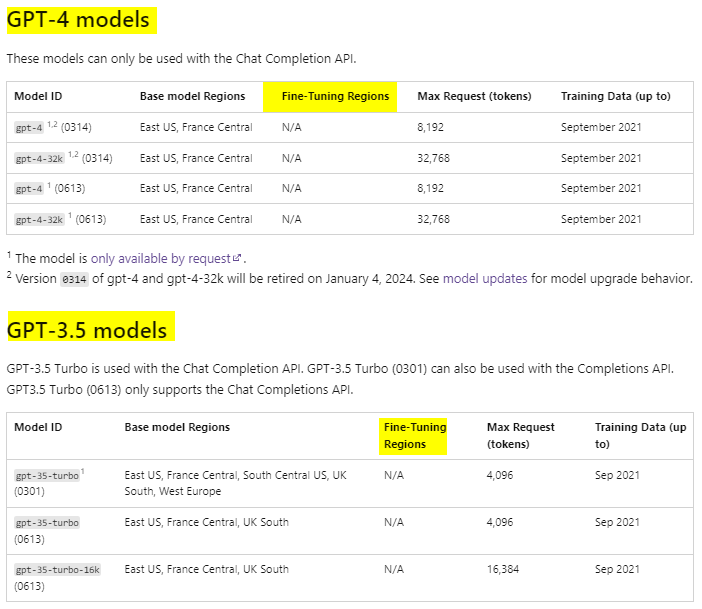Click the 'GPT-3.5 Turbo is used with' paragraph
Viewport: 702px width, 609px height.
pyautogui.click(x=340, y=379)
